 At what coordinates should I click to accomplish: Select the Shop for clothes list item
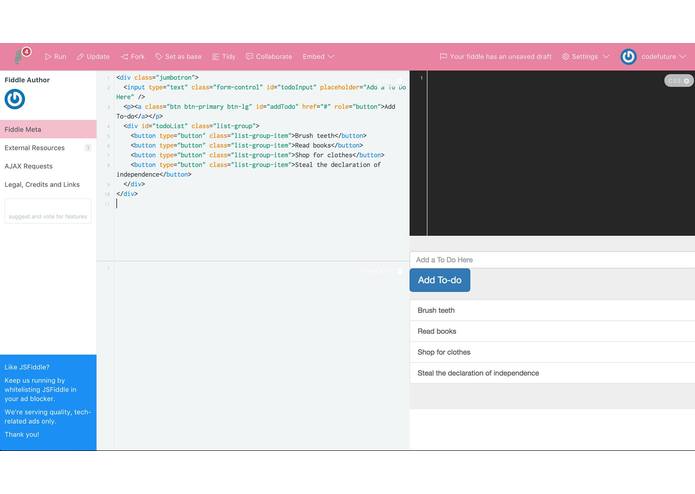click(552, 352)
